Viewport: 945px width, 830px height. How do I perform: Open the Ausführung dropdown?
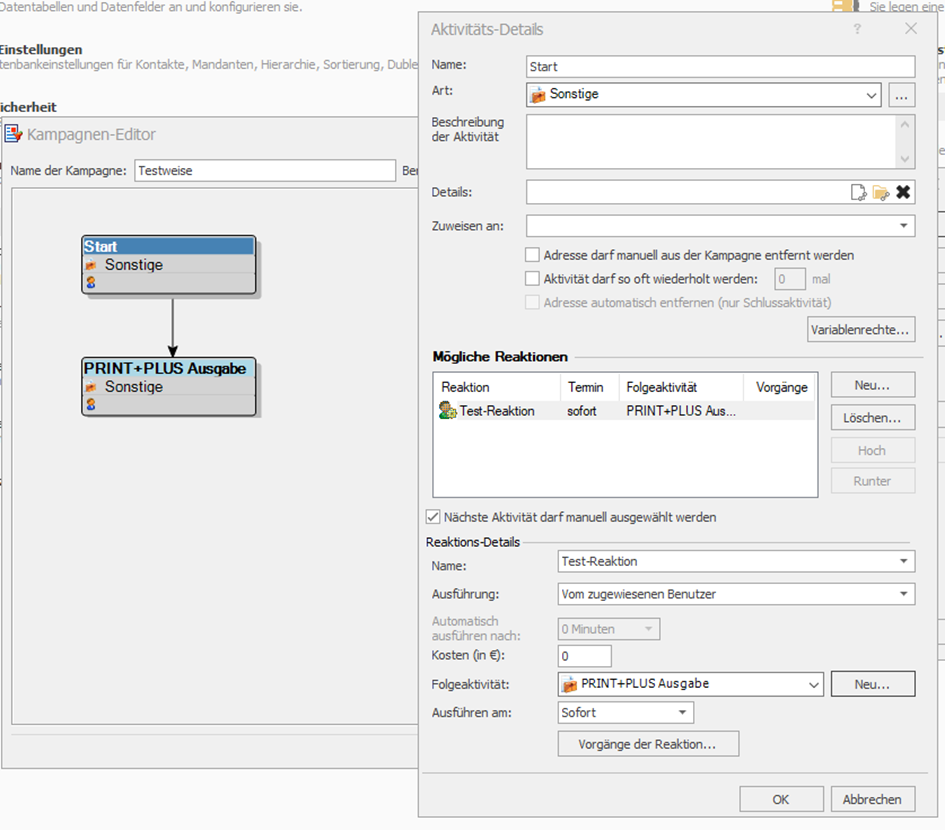click(903, 594)
